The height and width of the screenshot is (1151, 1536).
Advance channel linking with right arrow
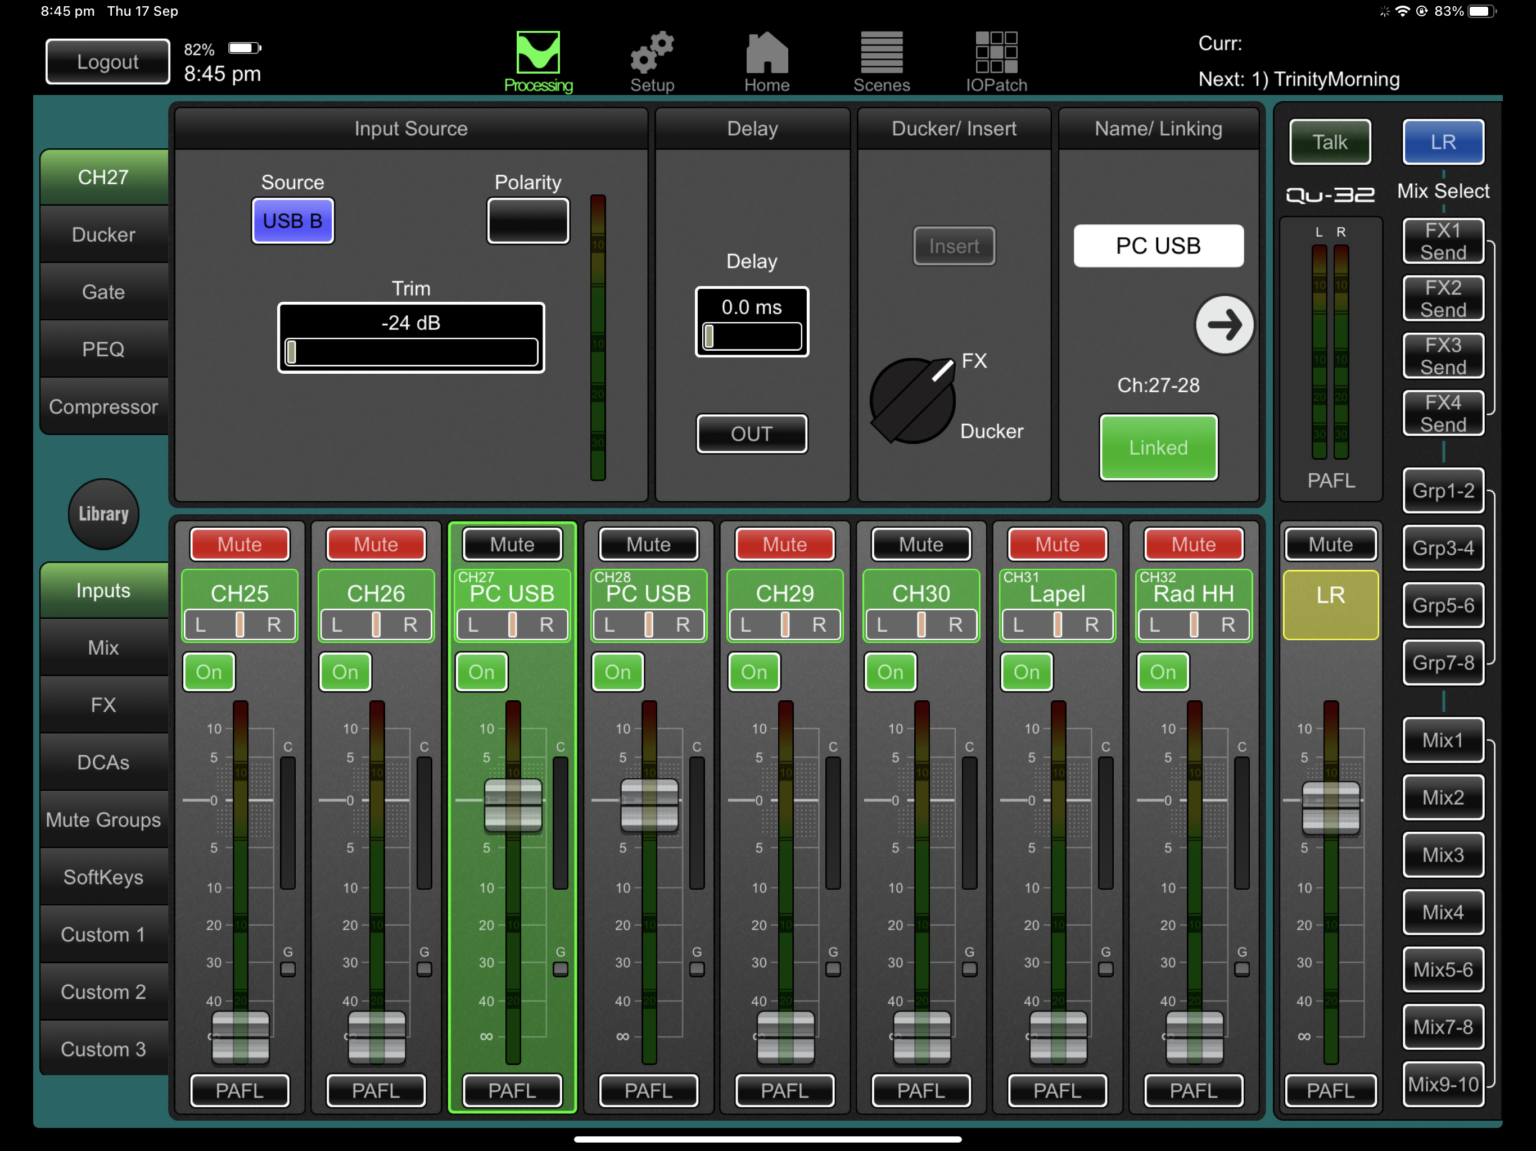pyautogui.click(x=1224, y=325)
